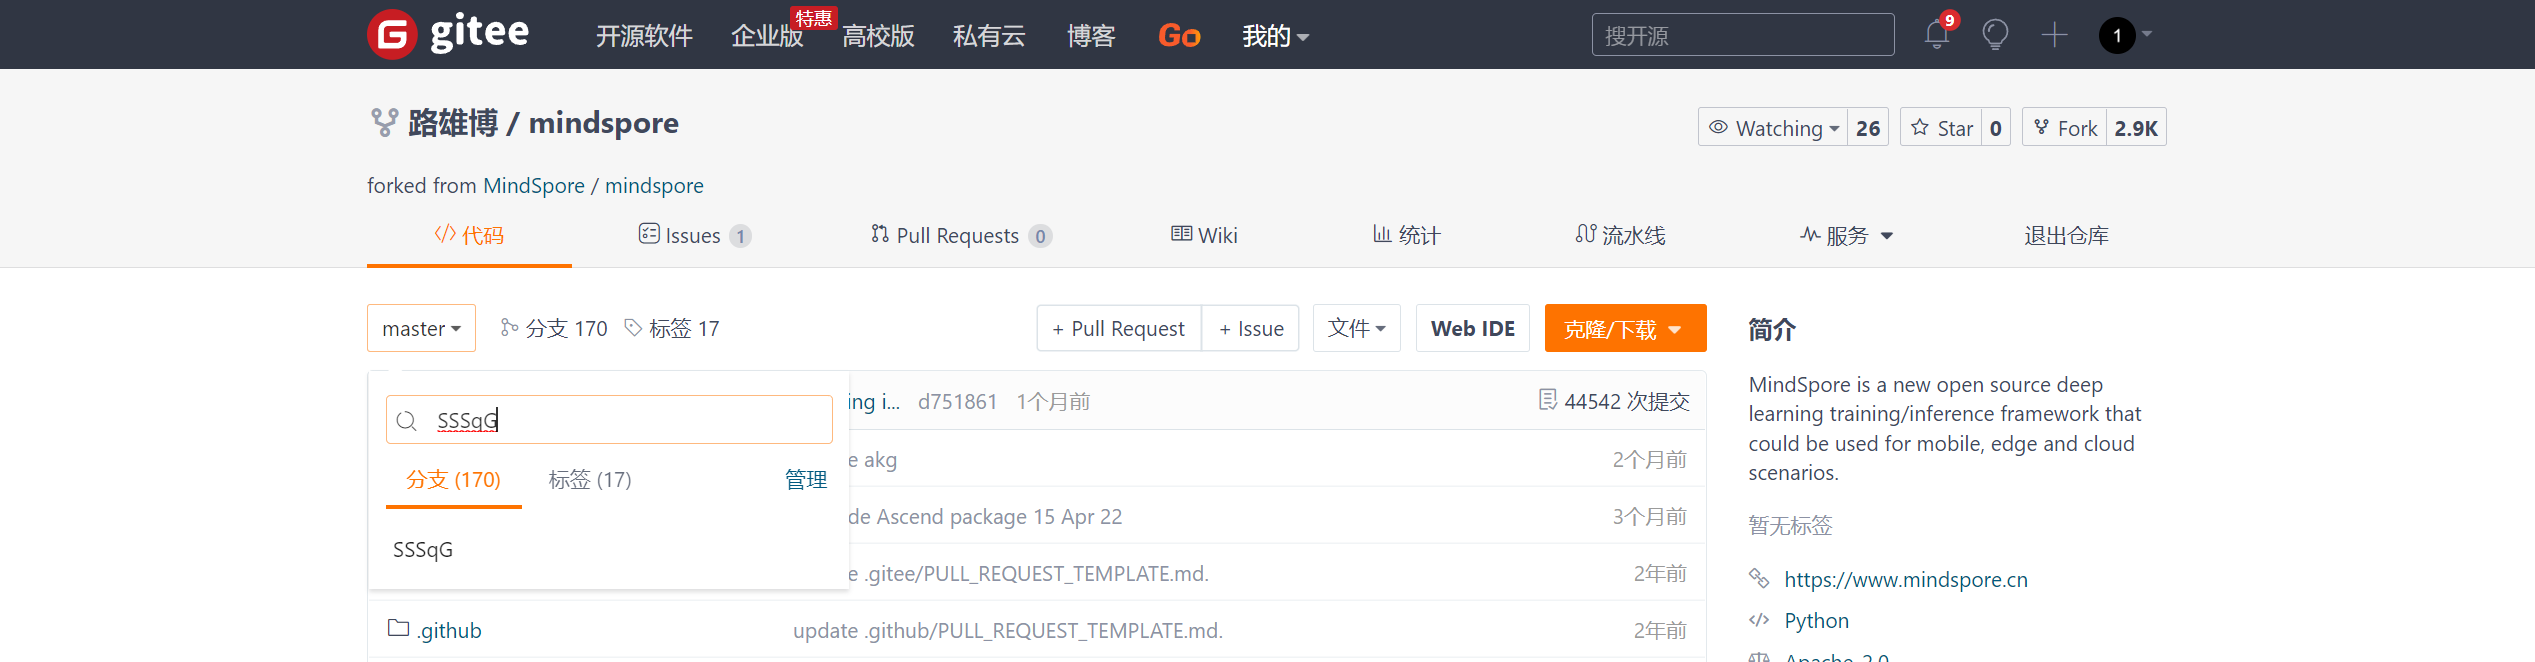Click the Gitee logo icon
The height and width of the screenshot is (662, 2535).
392,35
